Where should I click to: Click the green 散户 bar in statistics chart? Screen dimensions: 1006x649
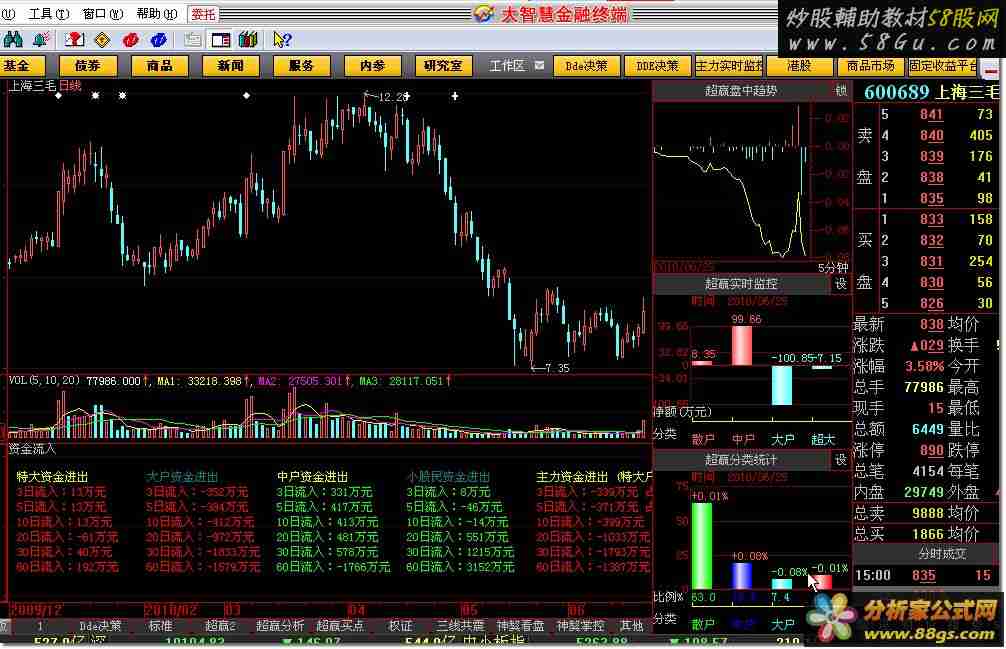(x=702, y=545)
